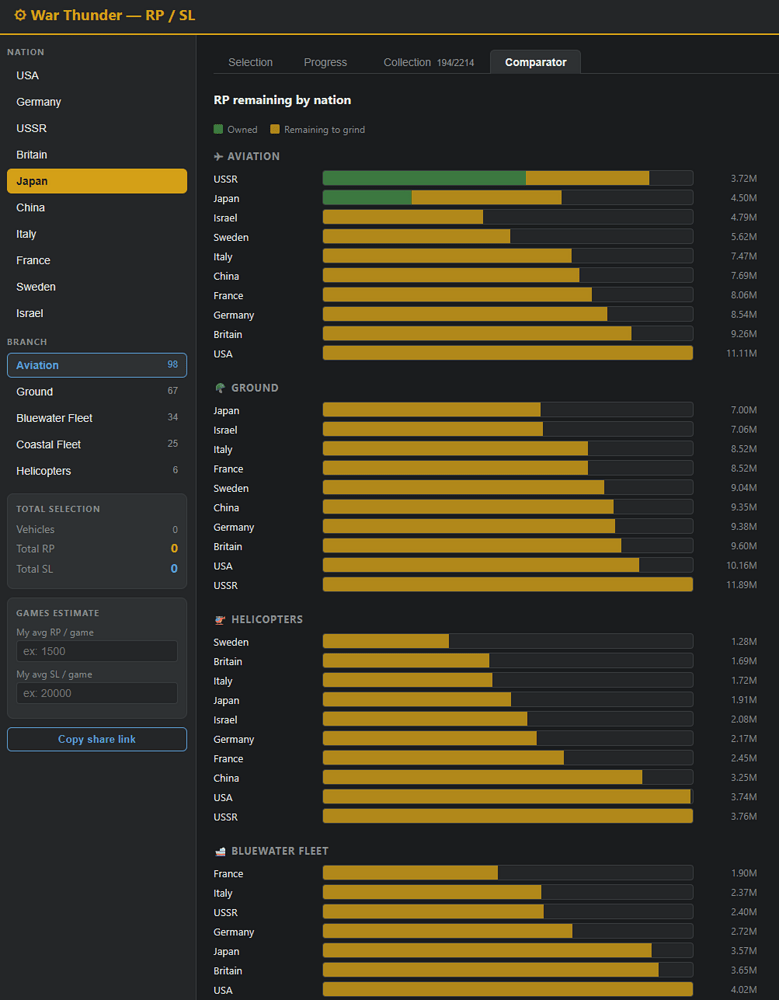
Task: Click the USSR aviation progress bar
Action: click(x=508, y=179)
